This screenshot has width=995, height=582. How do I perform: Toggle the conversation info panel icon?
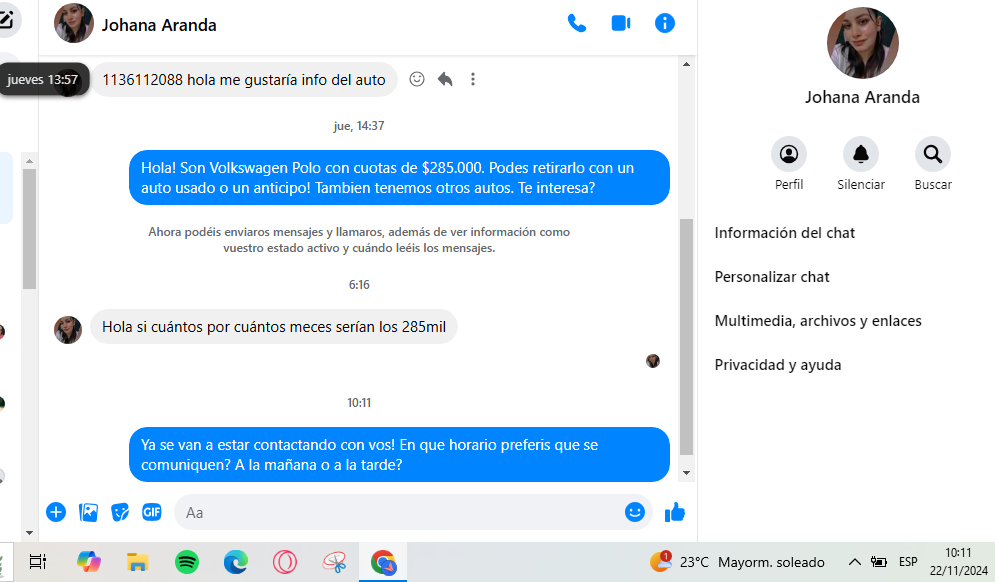(x=664, y=23)
